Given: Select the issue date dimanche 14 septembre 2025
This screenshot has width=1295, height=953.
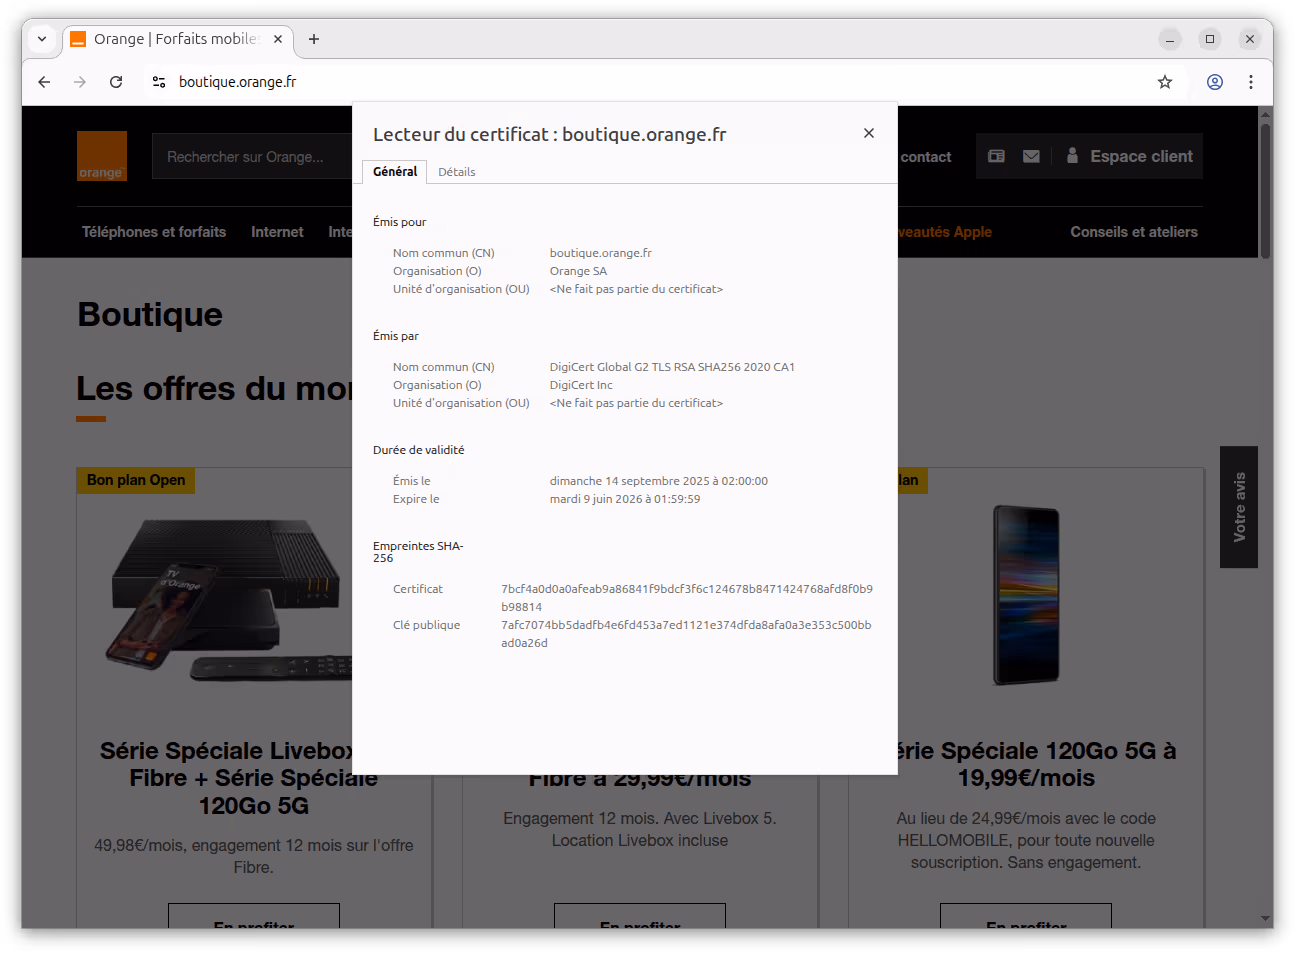Looking at the screenshot, I should (x=658, y=481).
